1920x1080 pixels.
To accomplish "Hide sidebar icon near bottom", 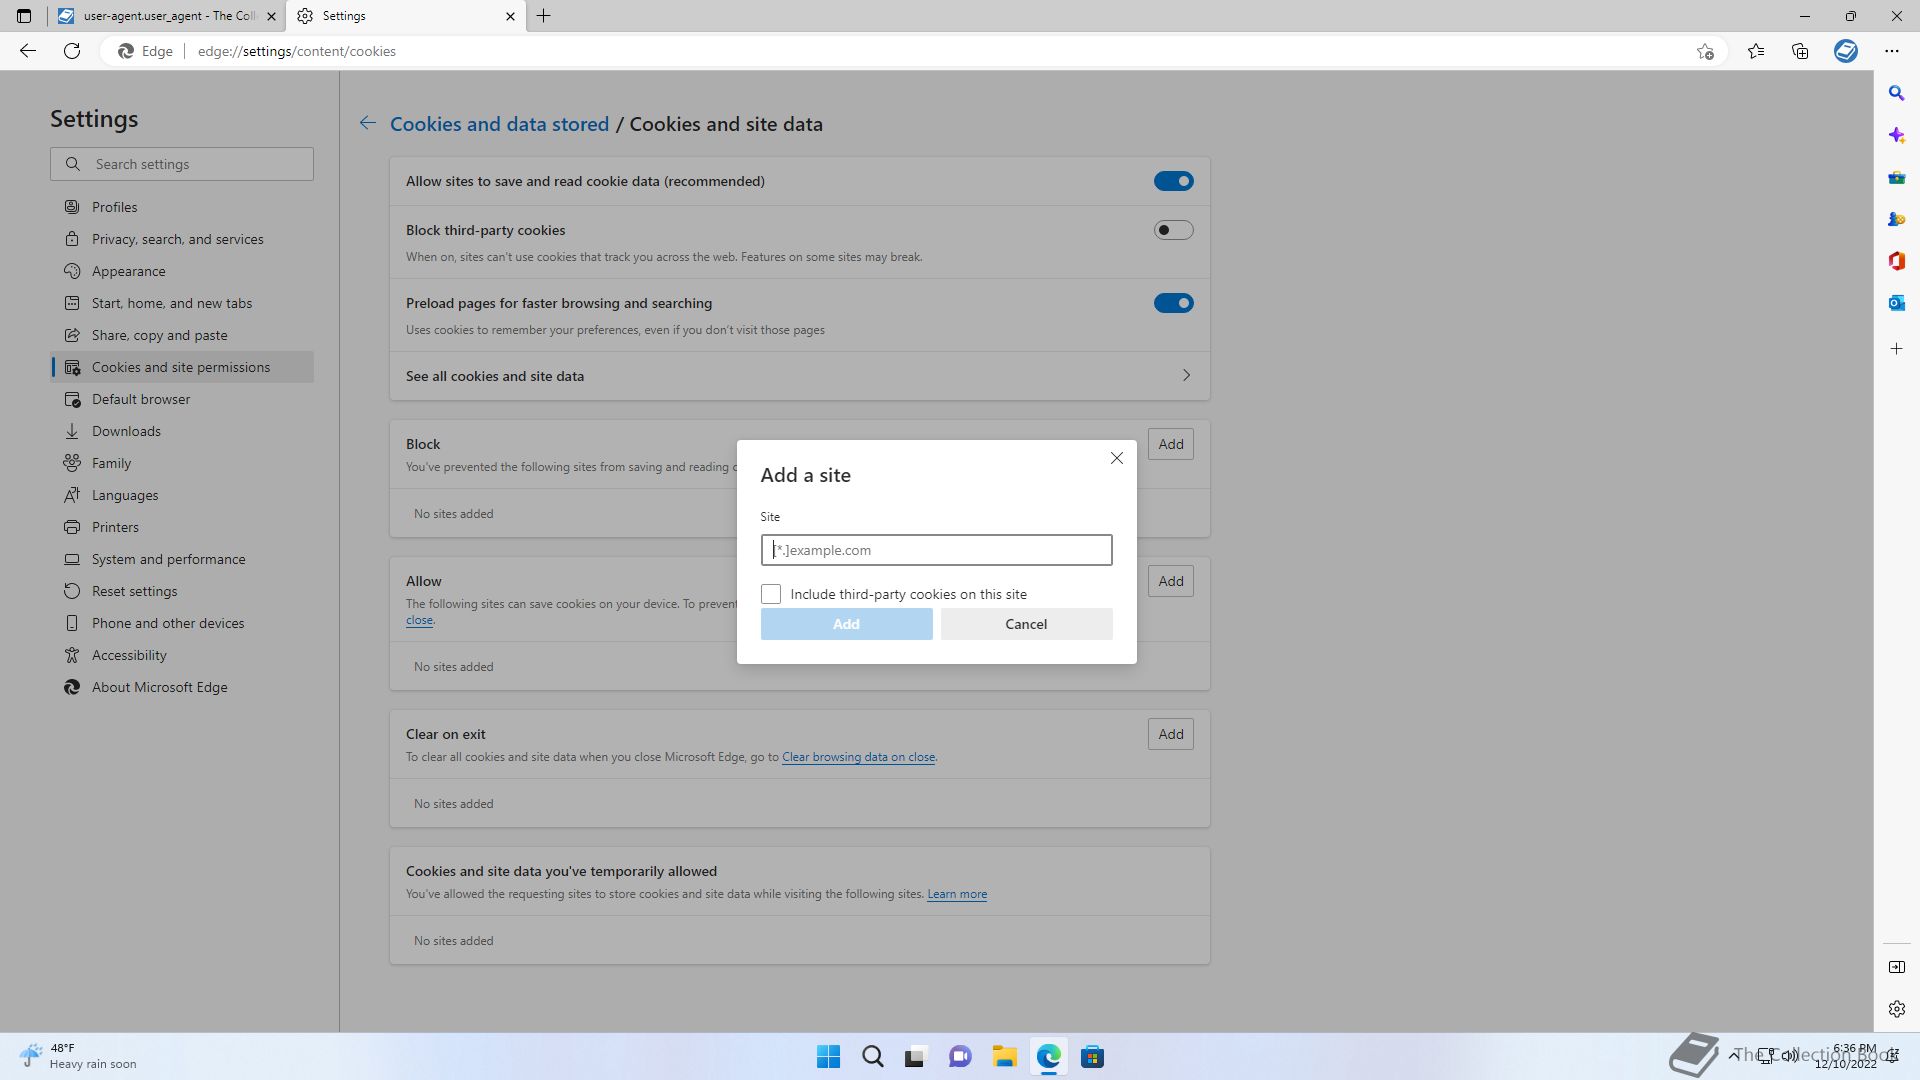I will [1897, 967].
